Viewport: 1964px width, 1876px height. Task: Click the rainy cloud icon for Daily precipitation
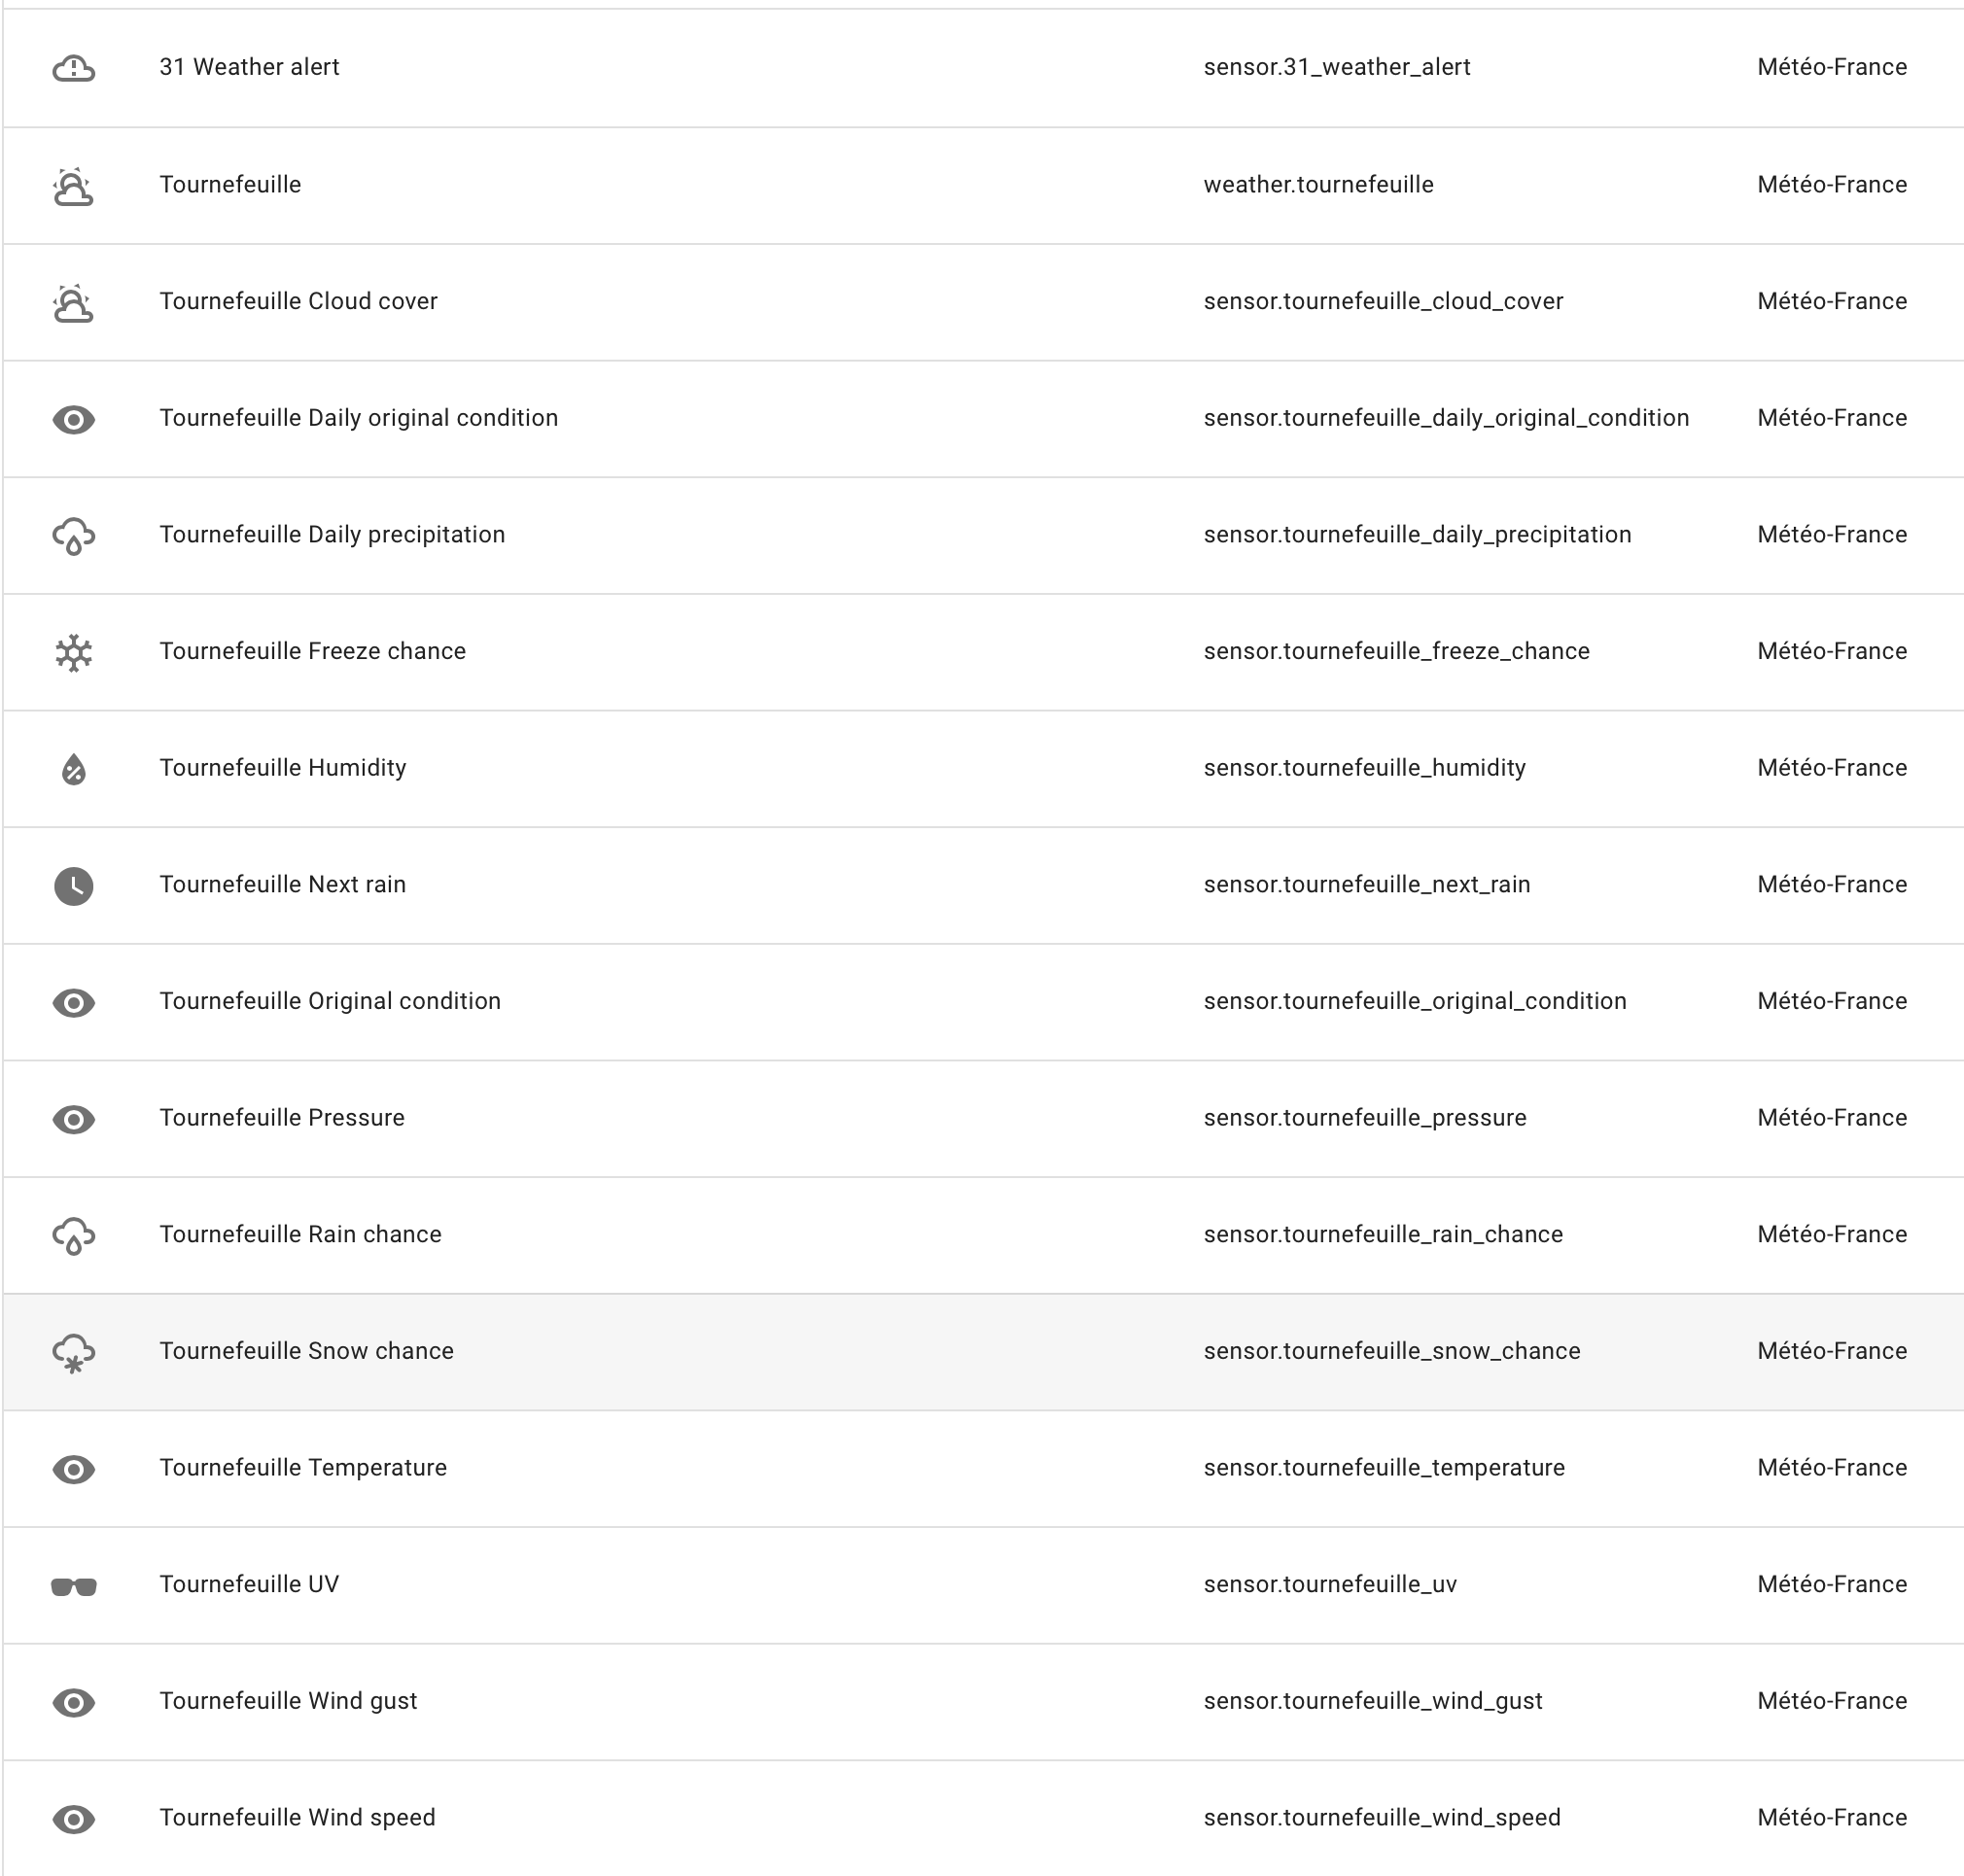[73, 536]
